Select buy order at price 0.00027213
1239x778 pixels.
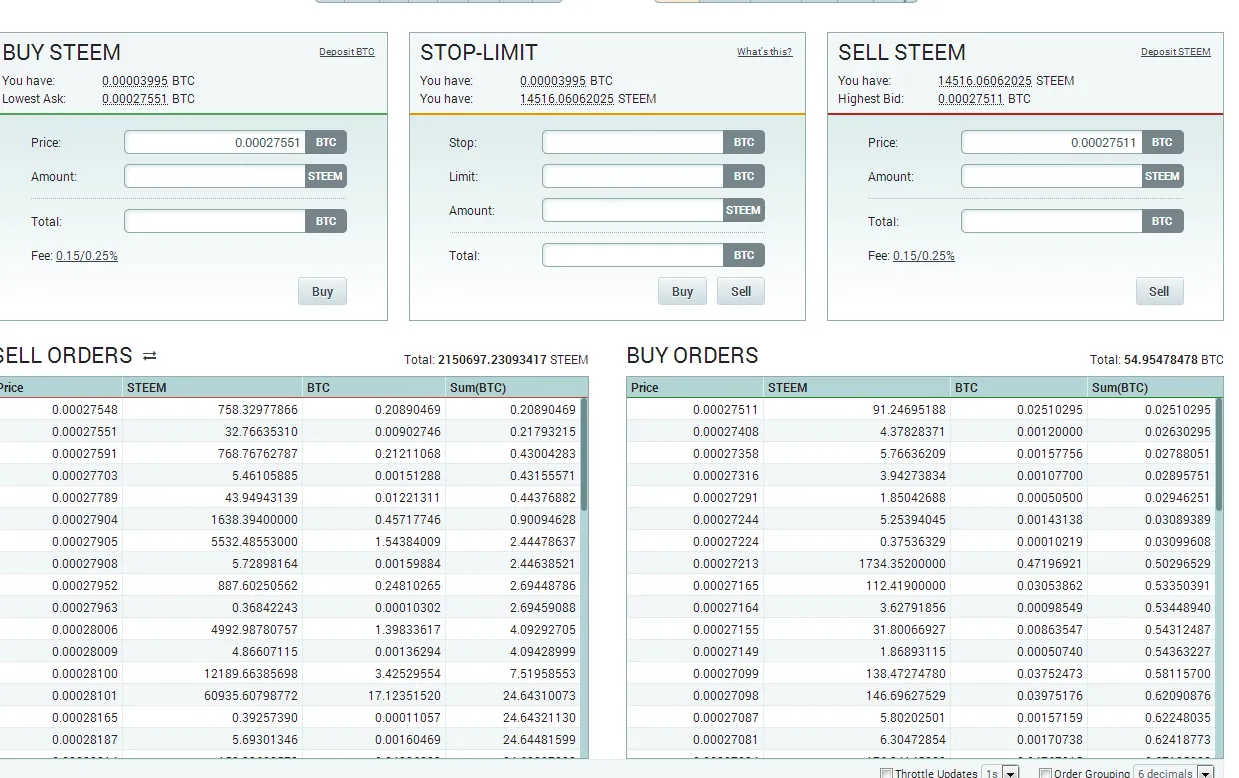click(x=921, y=564)
